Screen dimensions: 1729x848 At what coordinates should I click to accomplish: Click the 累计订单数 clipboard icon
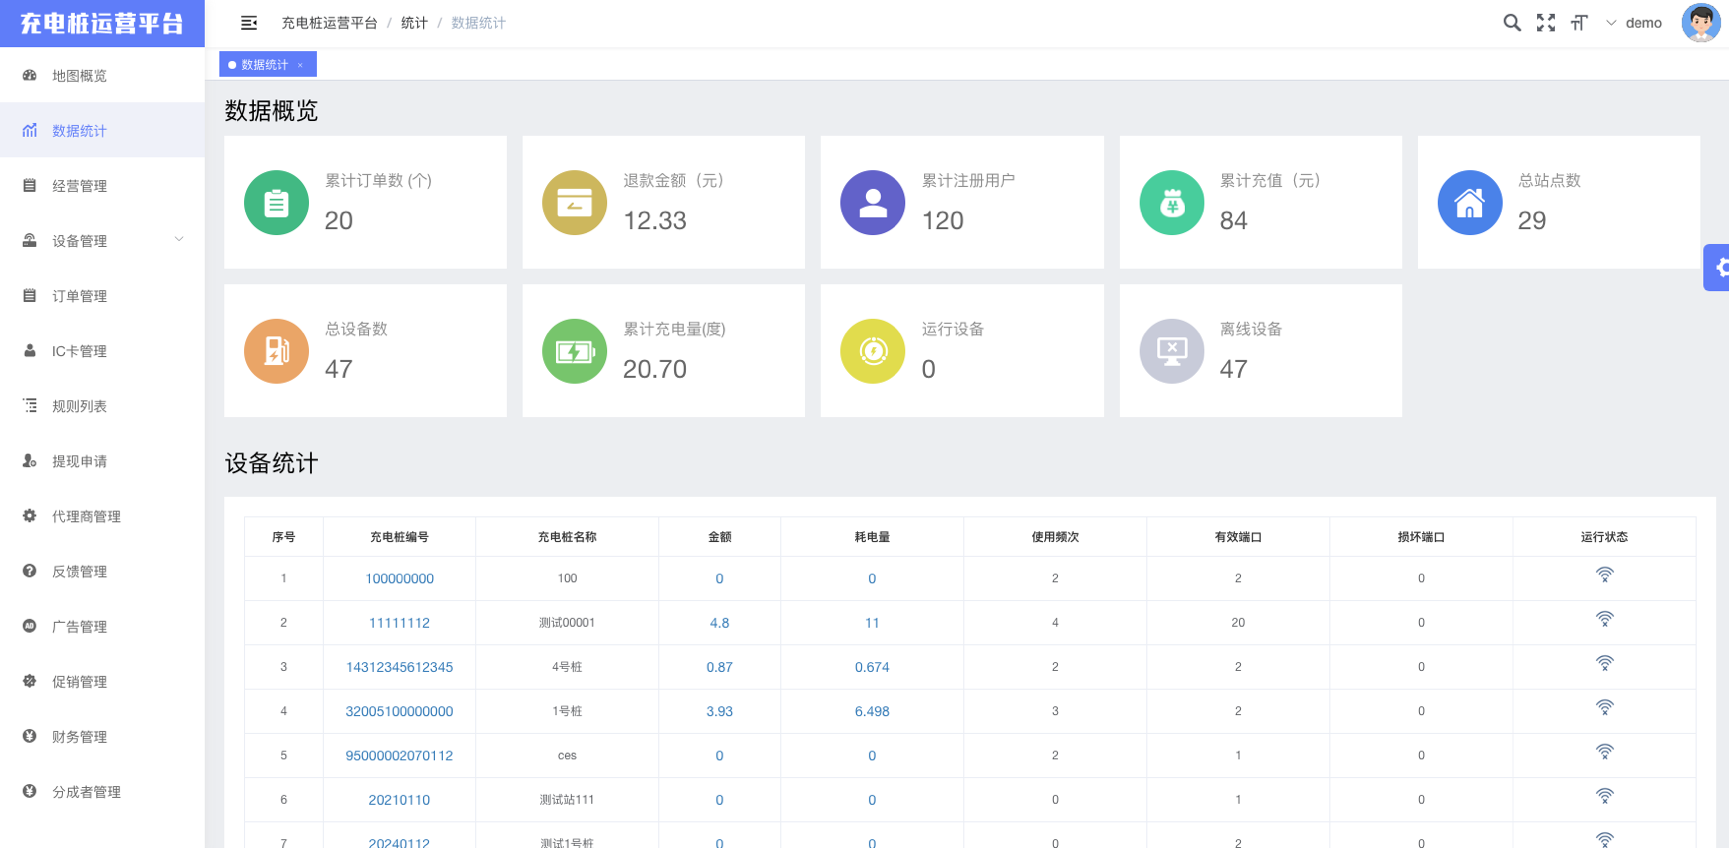pyautogui.click(x=276, y=203)
